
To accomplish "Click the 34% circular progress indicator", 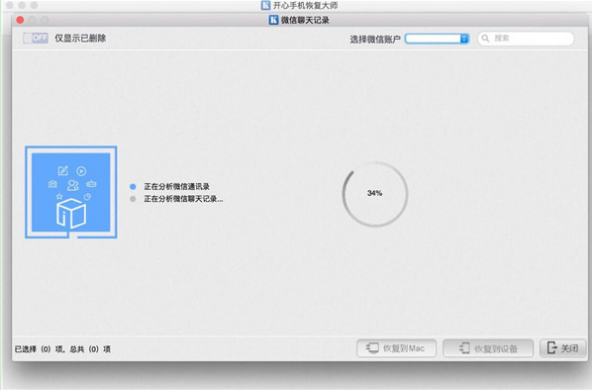I will coord(375,194).
